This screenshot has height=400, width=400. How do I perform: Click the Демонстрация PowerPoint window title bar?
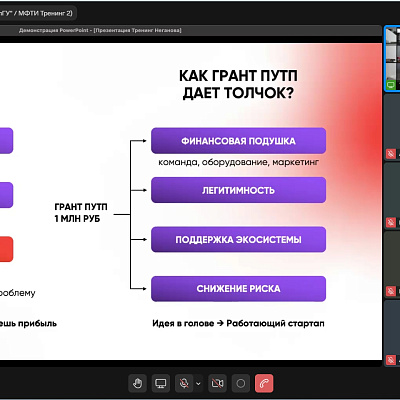point(190,30)
